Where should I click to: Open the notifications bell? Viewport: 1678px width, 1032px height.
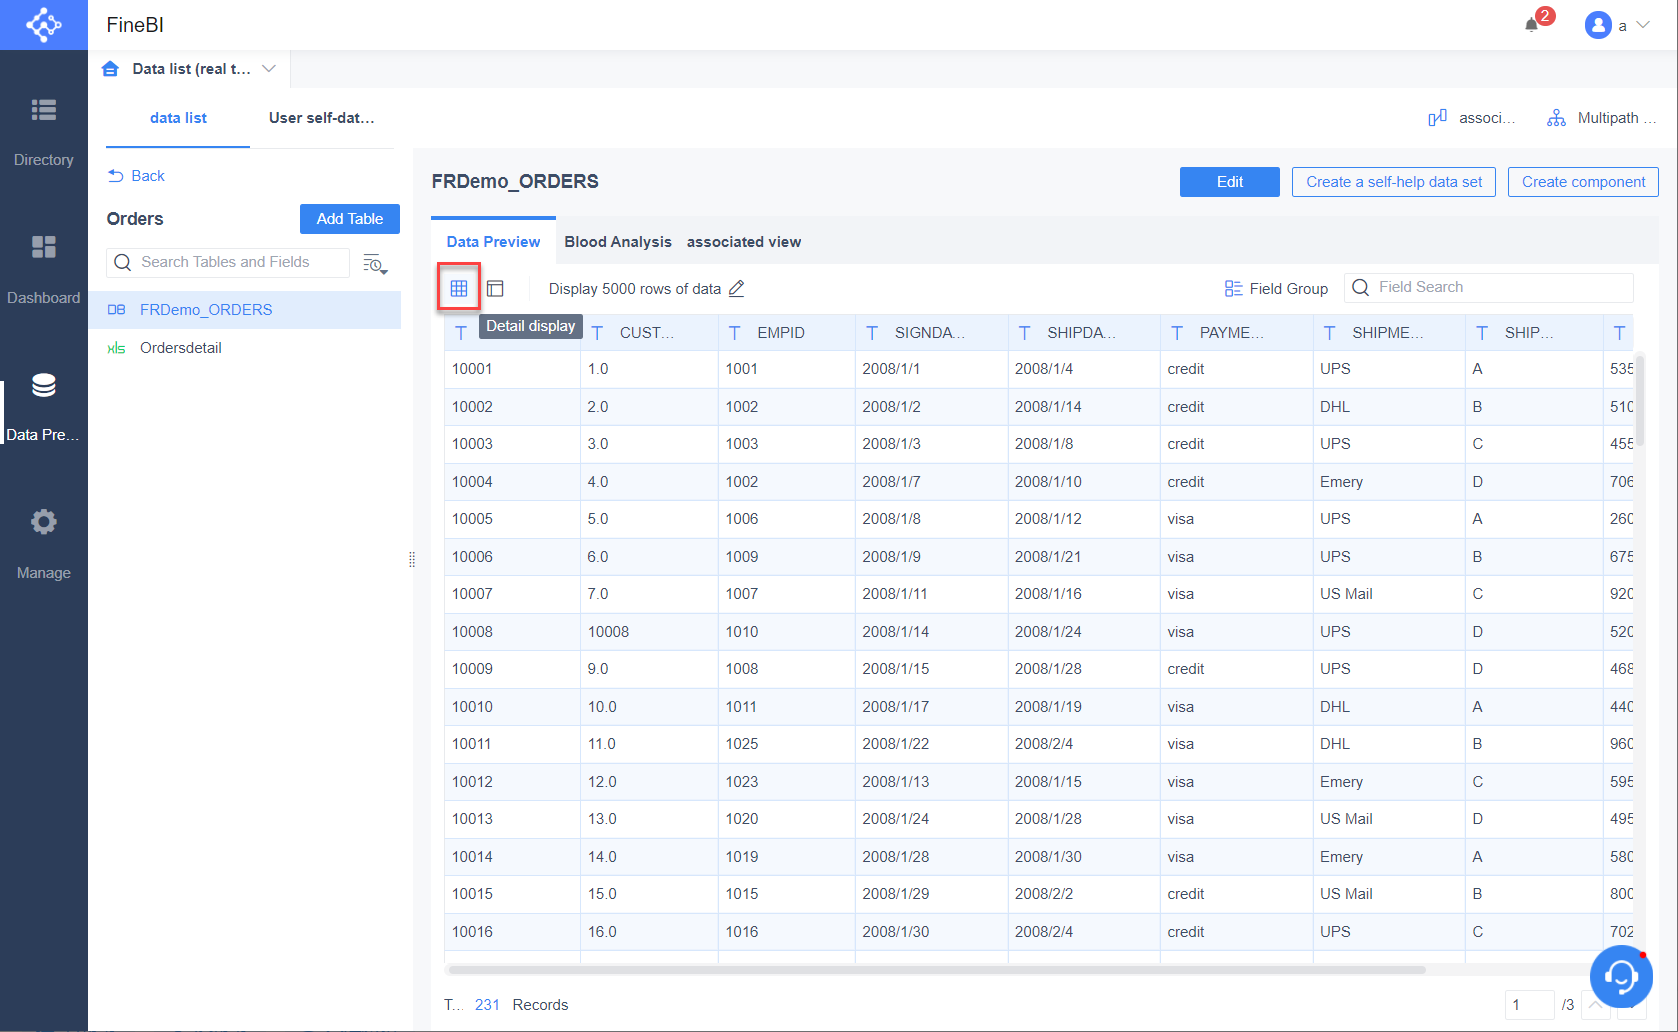1531,24
